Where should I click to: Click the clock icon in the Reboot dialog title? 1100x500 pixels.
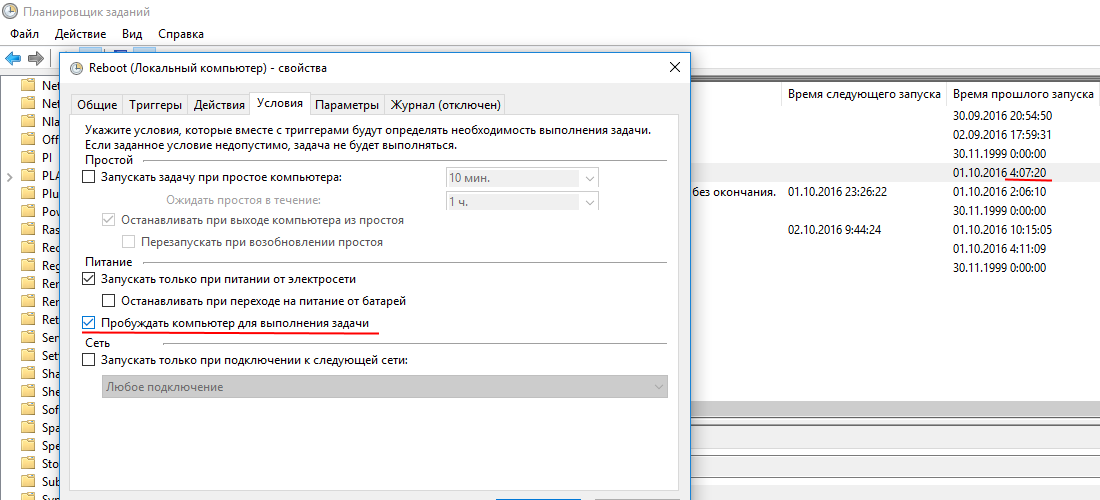(77, 68)
